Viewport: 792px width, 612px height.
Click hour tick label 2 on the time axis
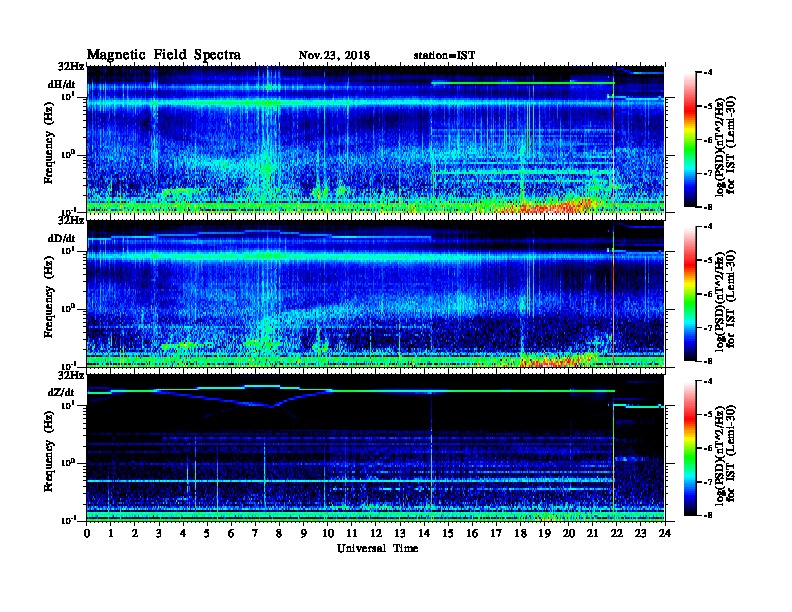click(x=135, y=534)
